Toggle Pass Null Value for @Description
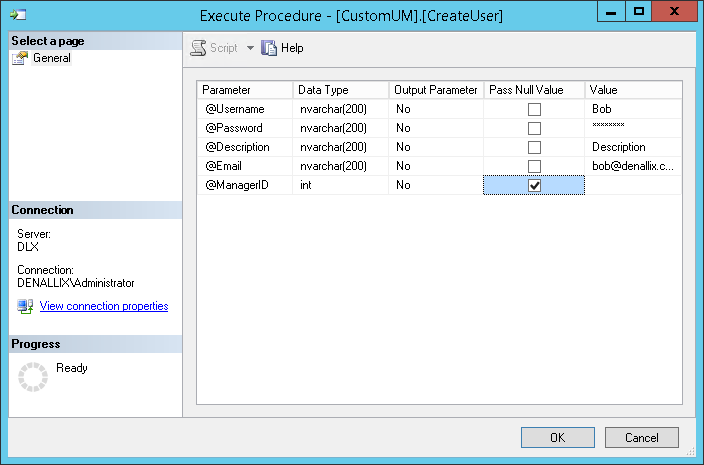The height and width of the screenshot is (465, 704). [x=534, y=147]
